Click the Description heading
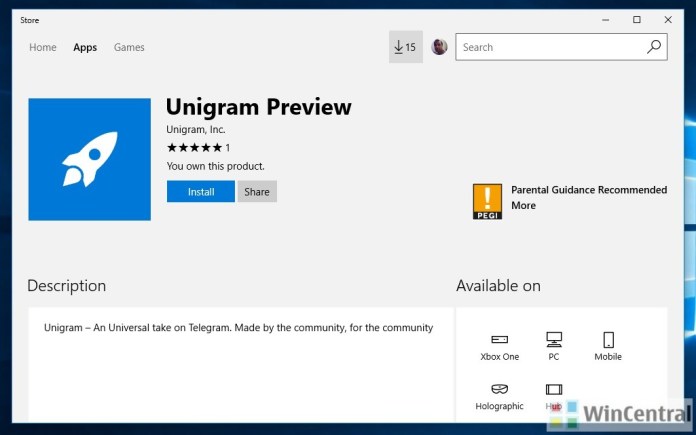The image size is (696, 435). click(67, 286)
